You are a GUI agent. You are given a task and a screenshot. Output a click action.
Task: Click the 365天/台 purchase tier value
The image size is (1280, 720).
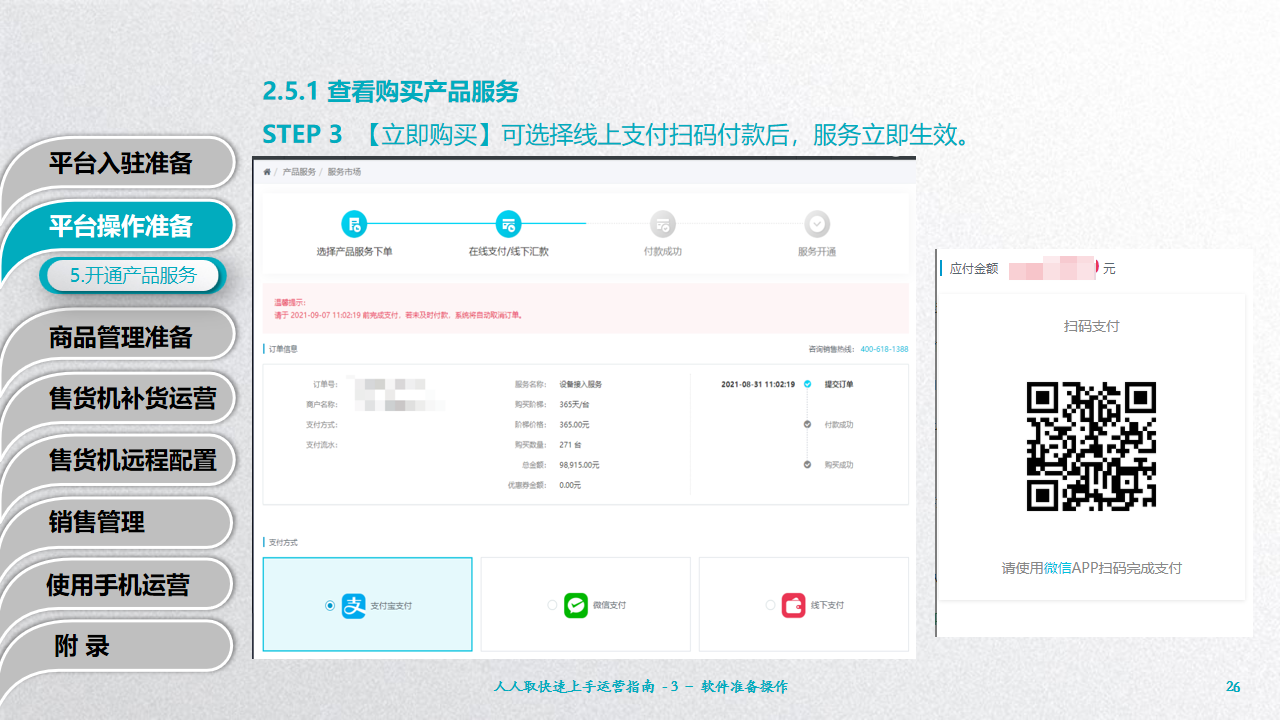(575, 404)
